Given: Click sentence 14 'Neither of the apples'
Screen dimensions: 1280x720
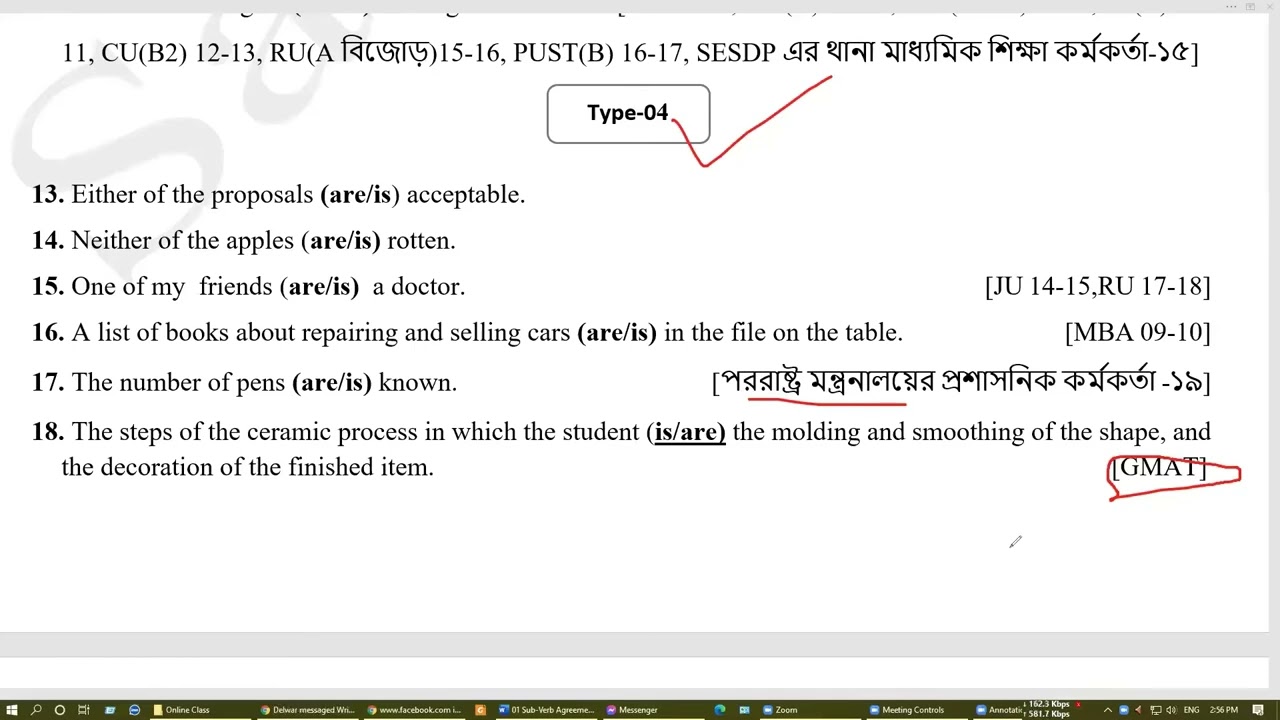Looking at the screenshot, I should pyautogui.click(x=244, y=240).
